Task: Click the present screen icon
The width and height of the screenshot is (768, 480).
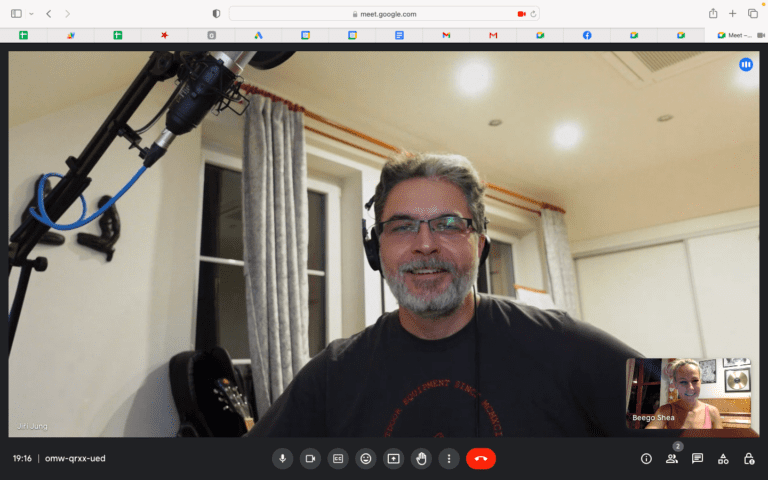Action: click(x=394, y=458)
